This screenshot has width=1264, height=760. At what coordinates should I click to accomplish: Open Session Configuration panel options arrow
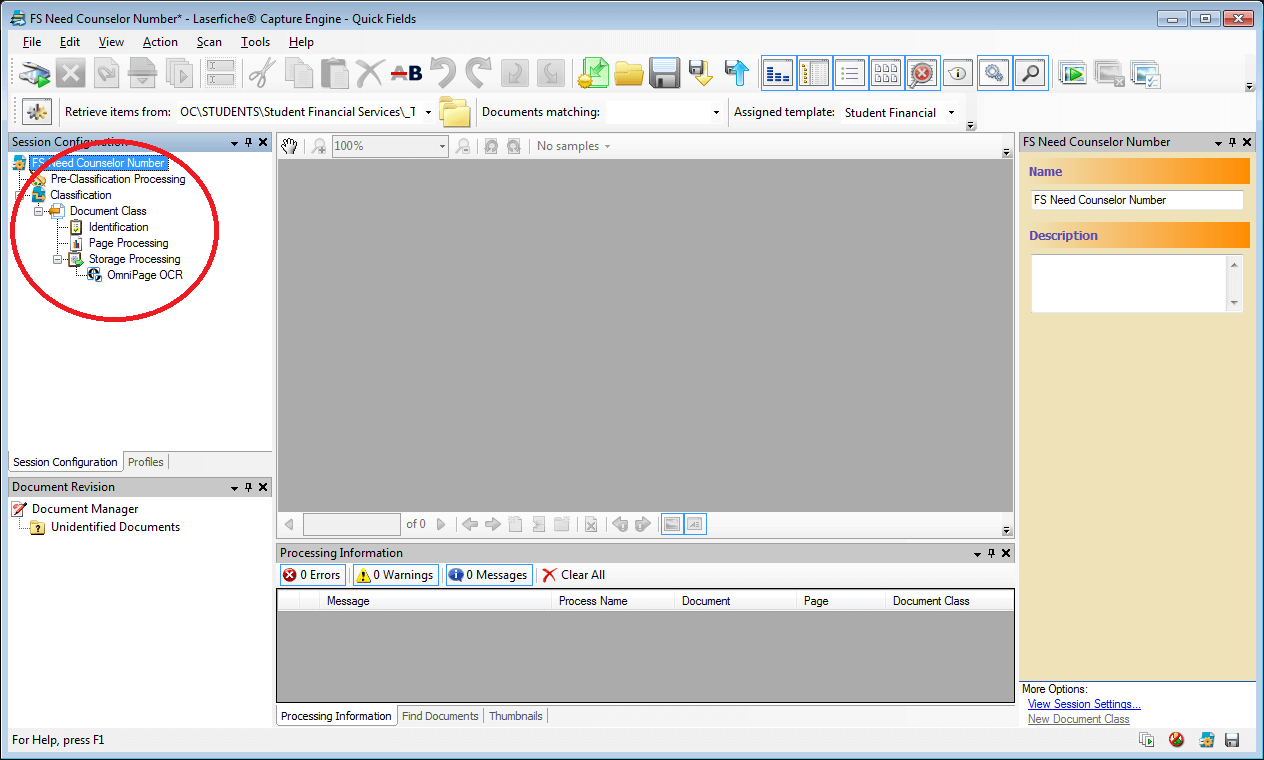coord(234,143)
